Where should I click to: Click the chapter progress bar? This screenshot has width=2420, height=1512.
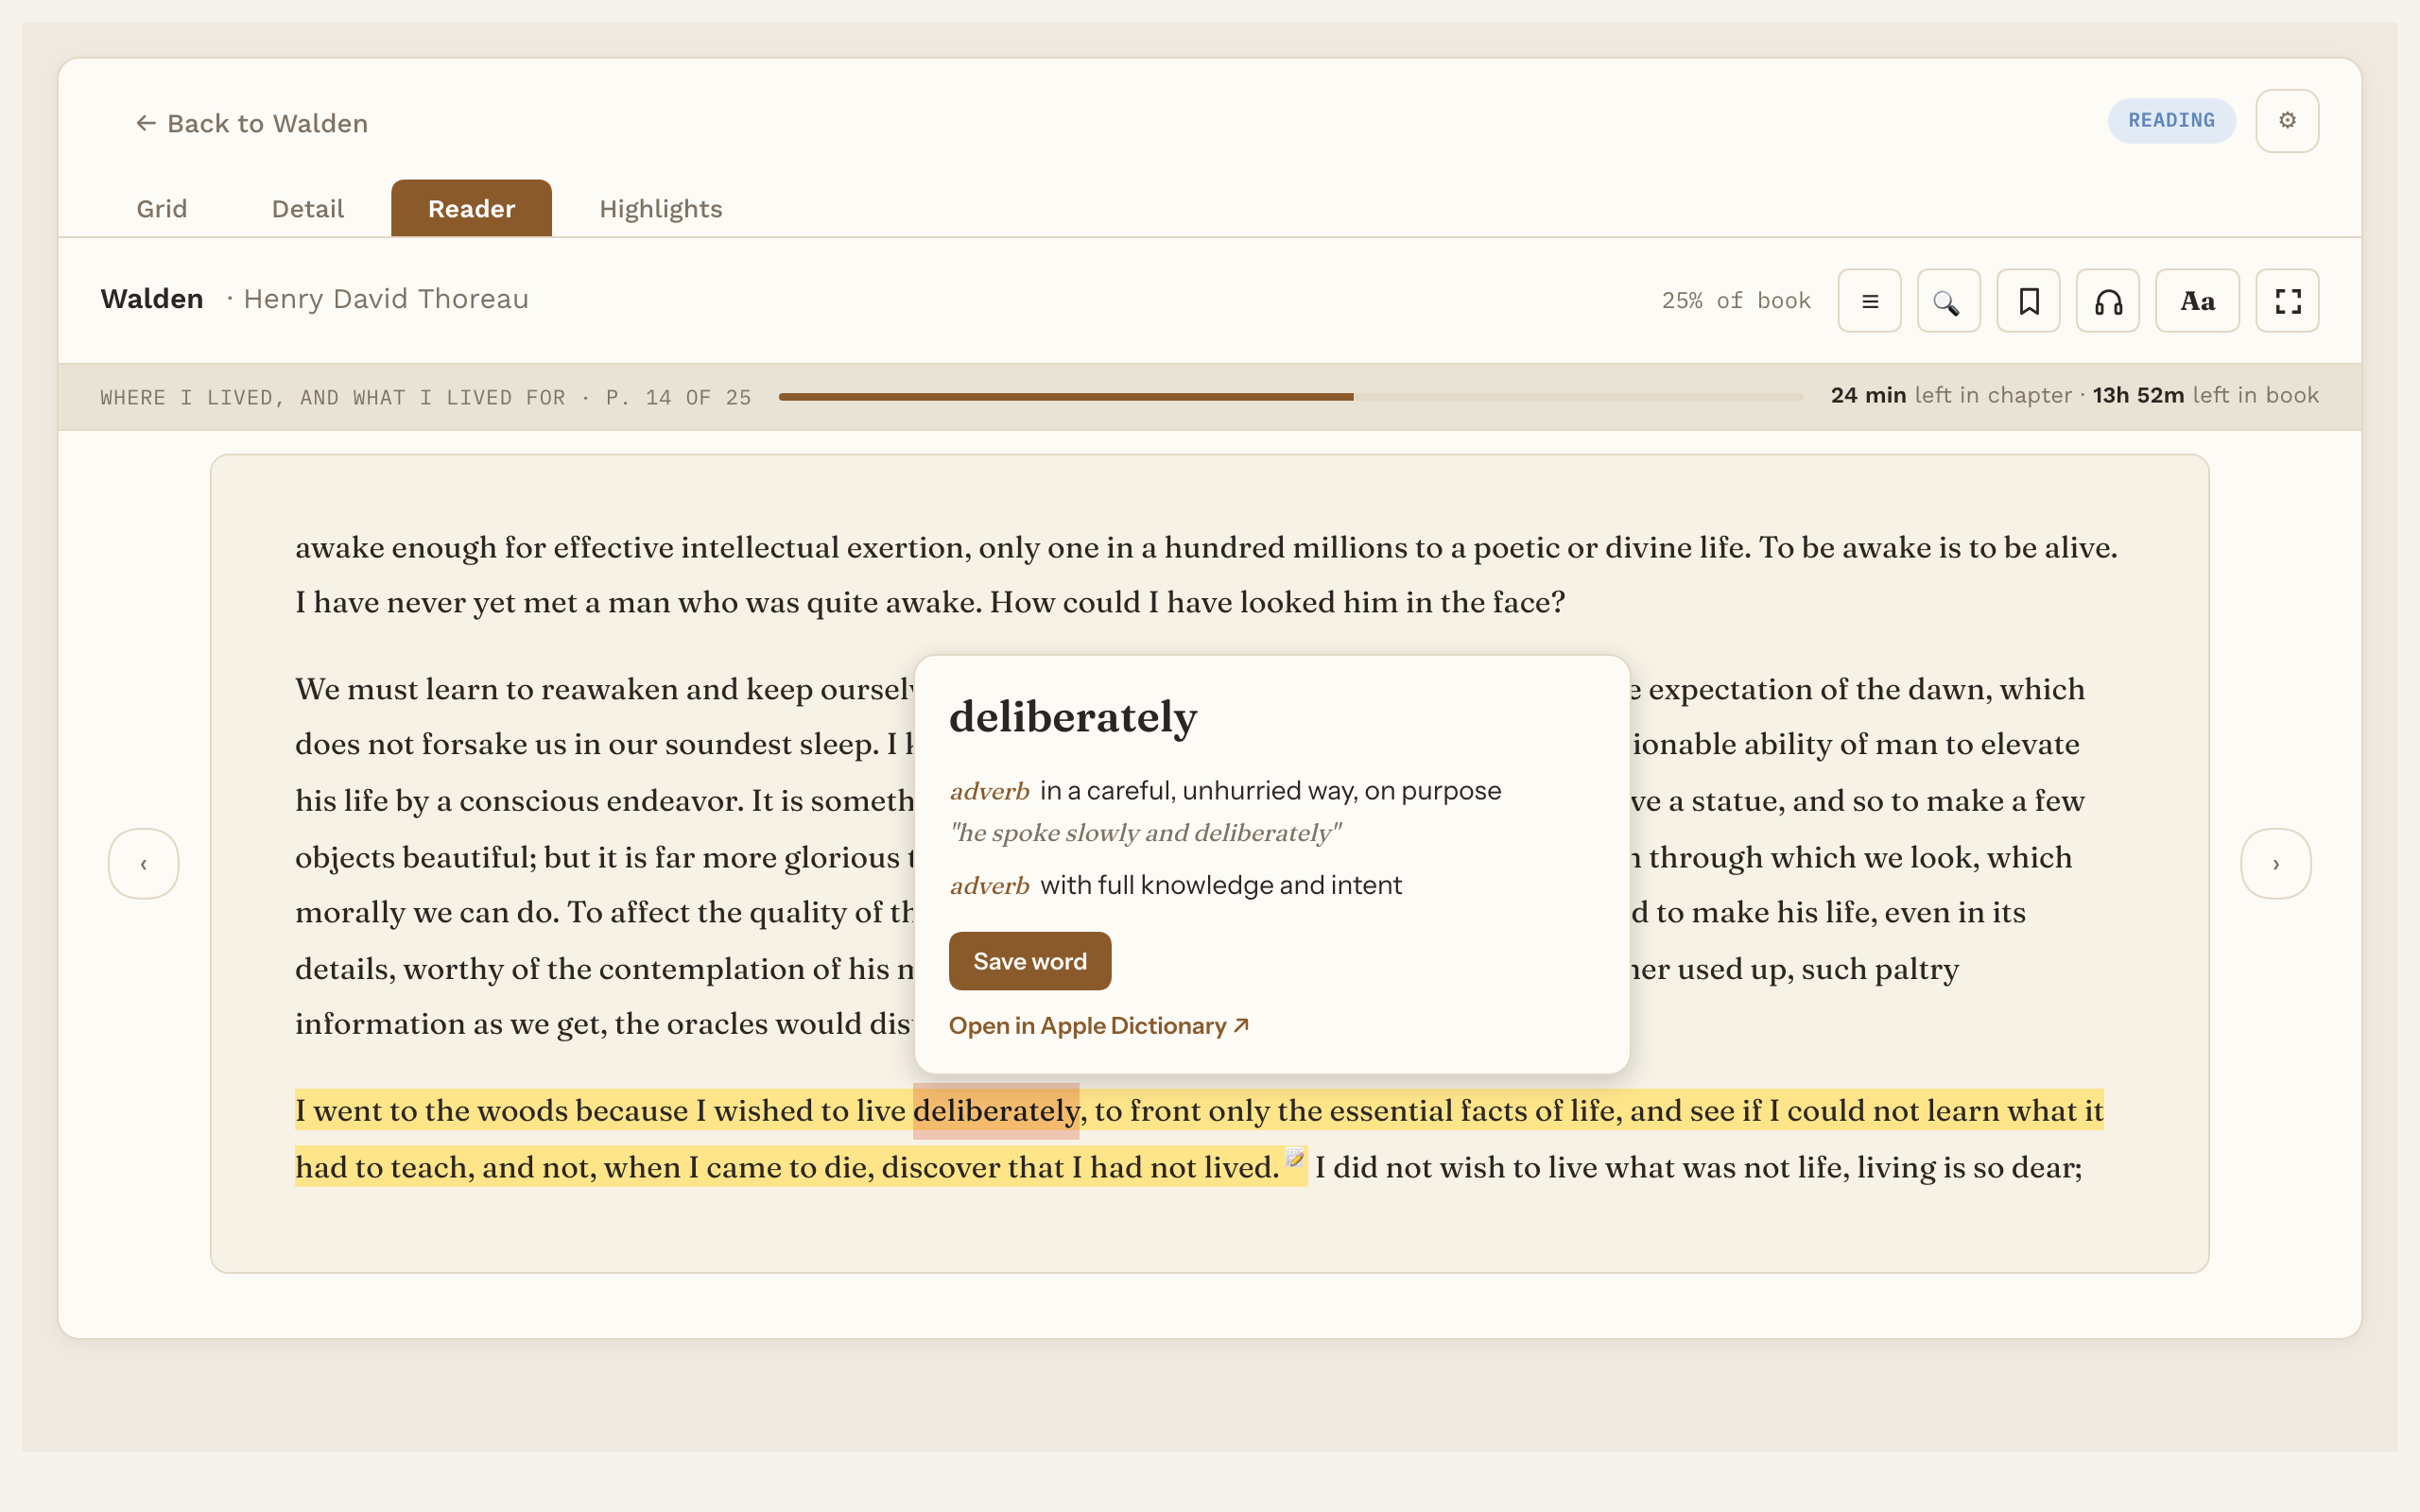point(1290,397)
